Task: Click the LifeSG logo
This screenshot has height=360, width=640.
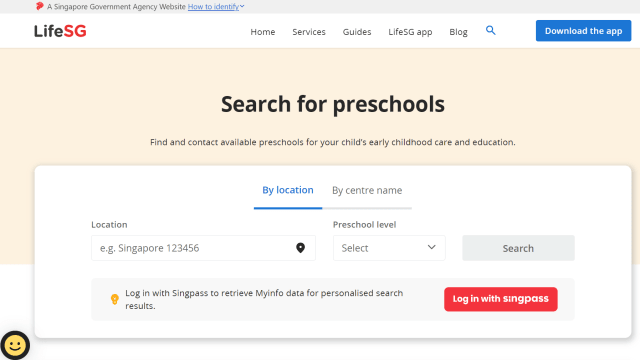Action: pos(60,31)
